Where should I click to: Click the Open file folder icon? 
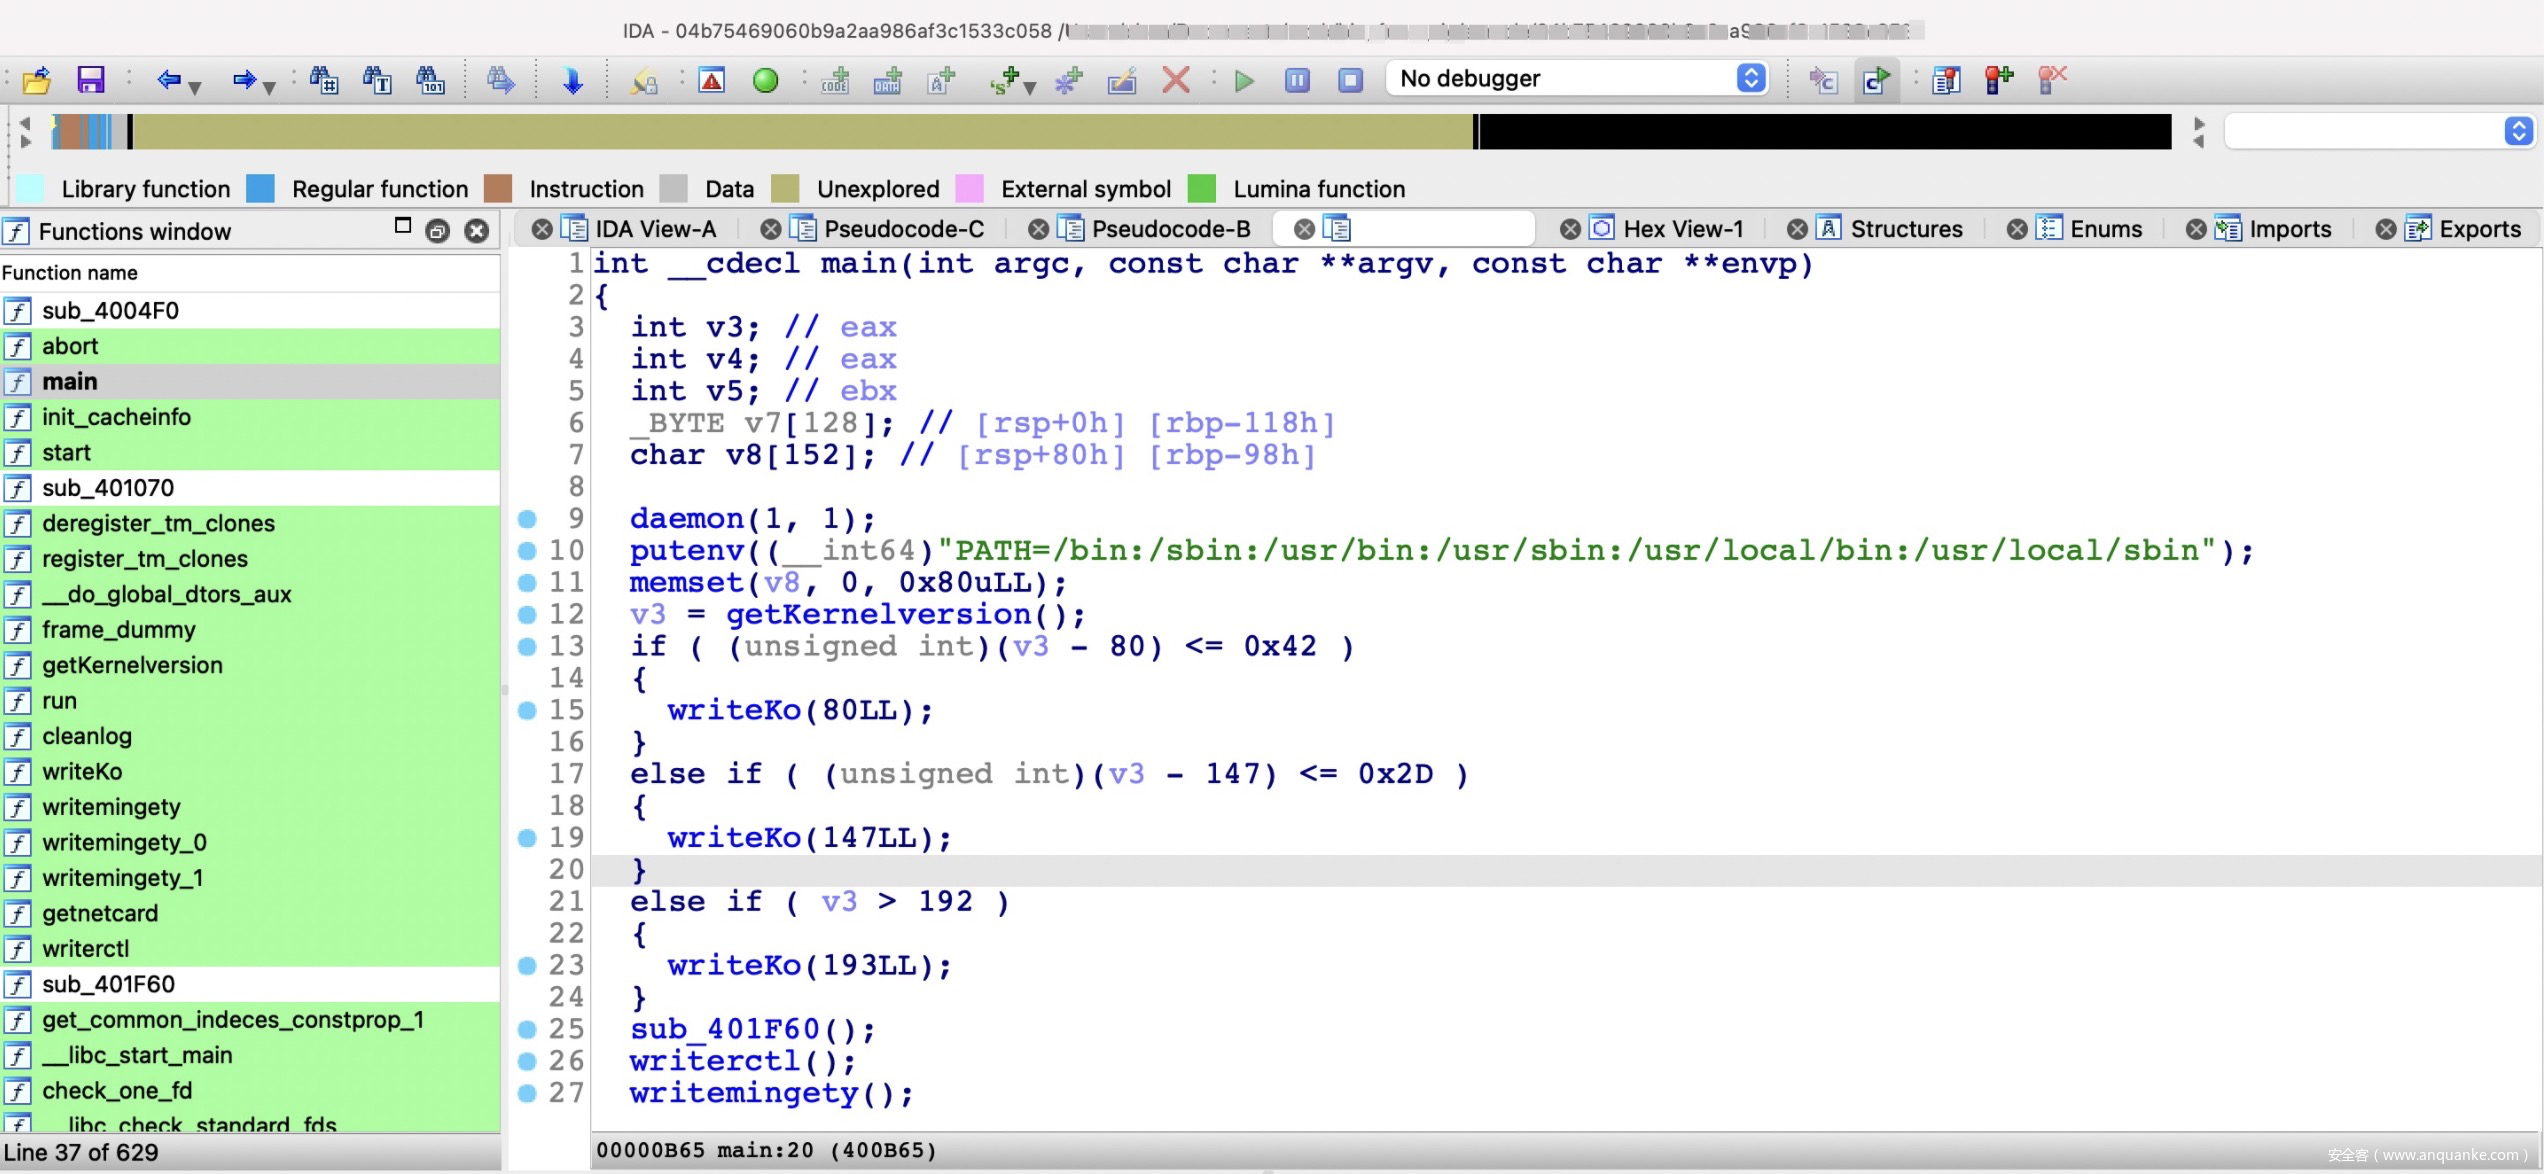(37, 80)
